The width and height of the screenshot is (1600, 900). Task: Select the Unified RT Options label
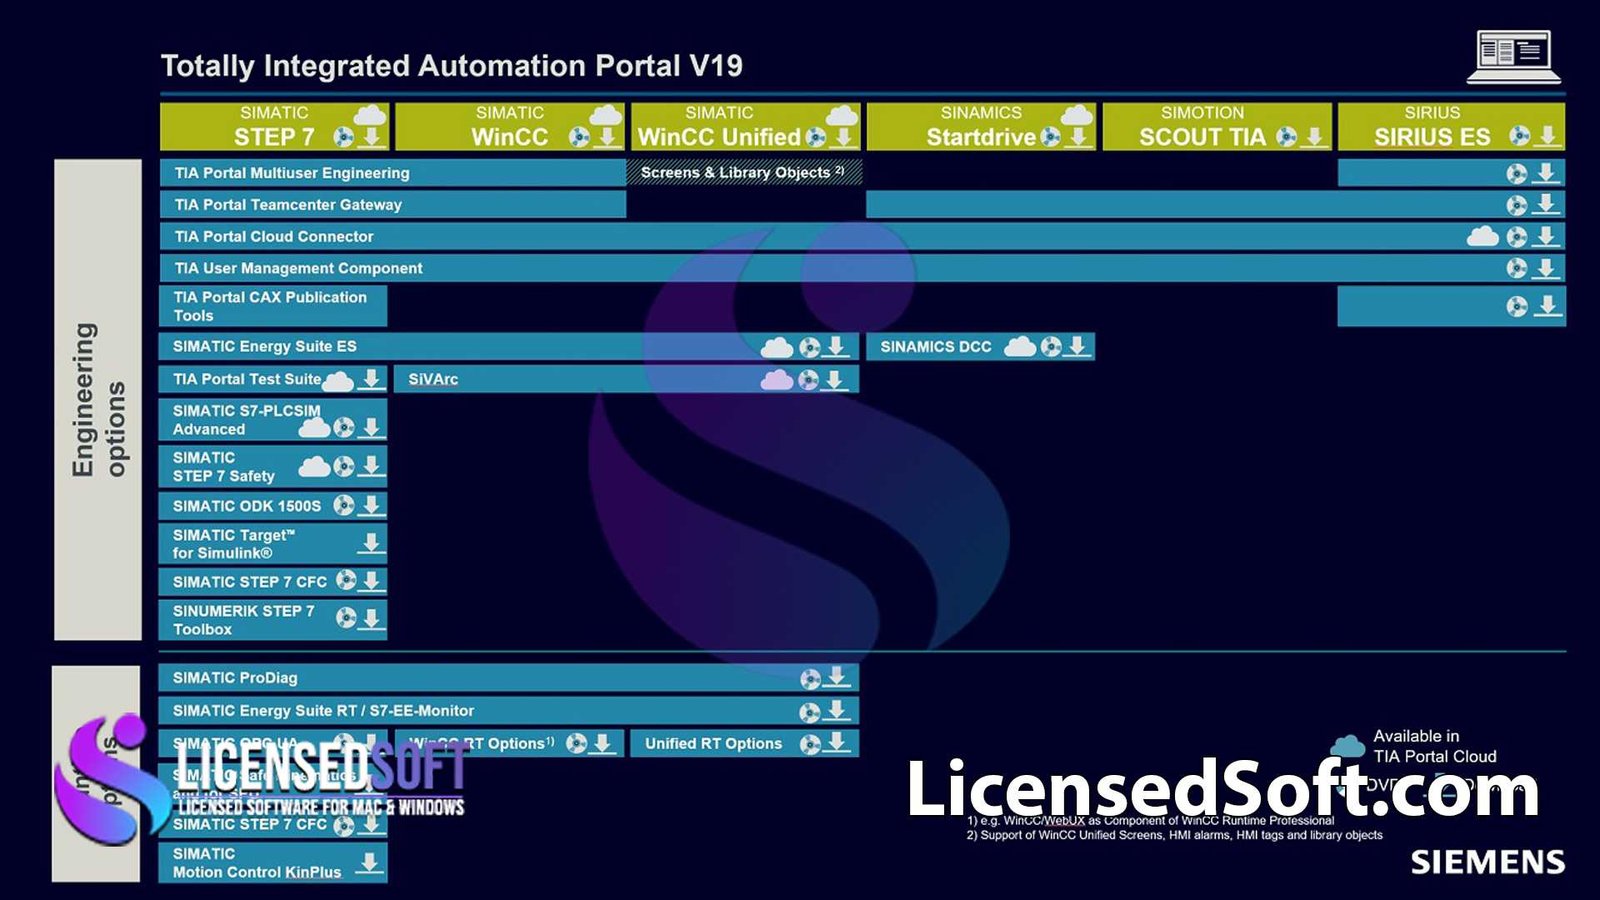tap(713, 744)
